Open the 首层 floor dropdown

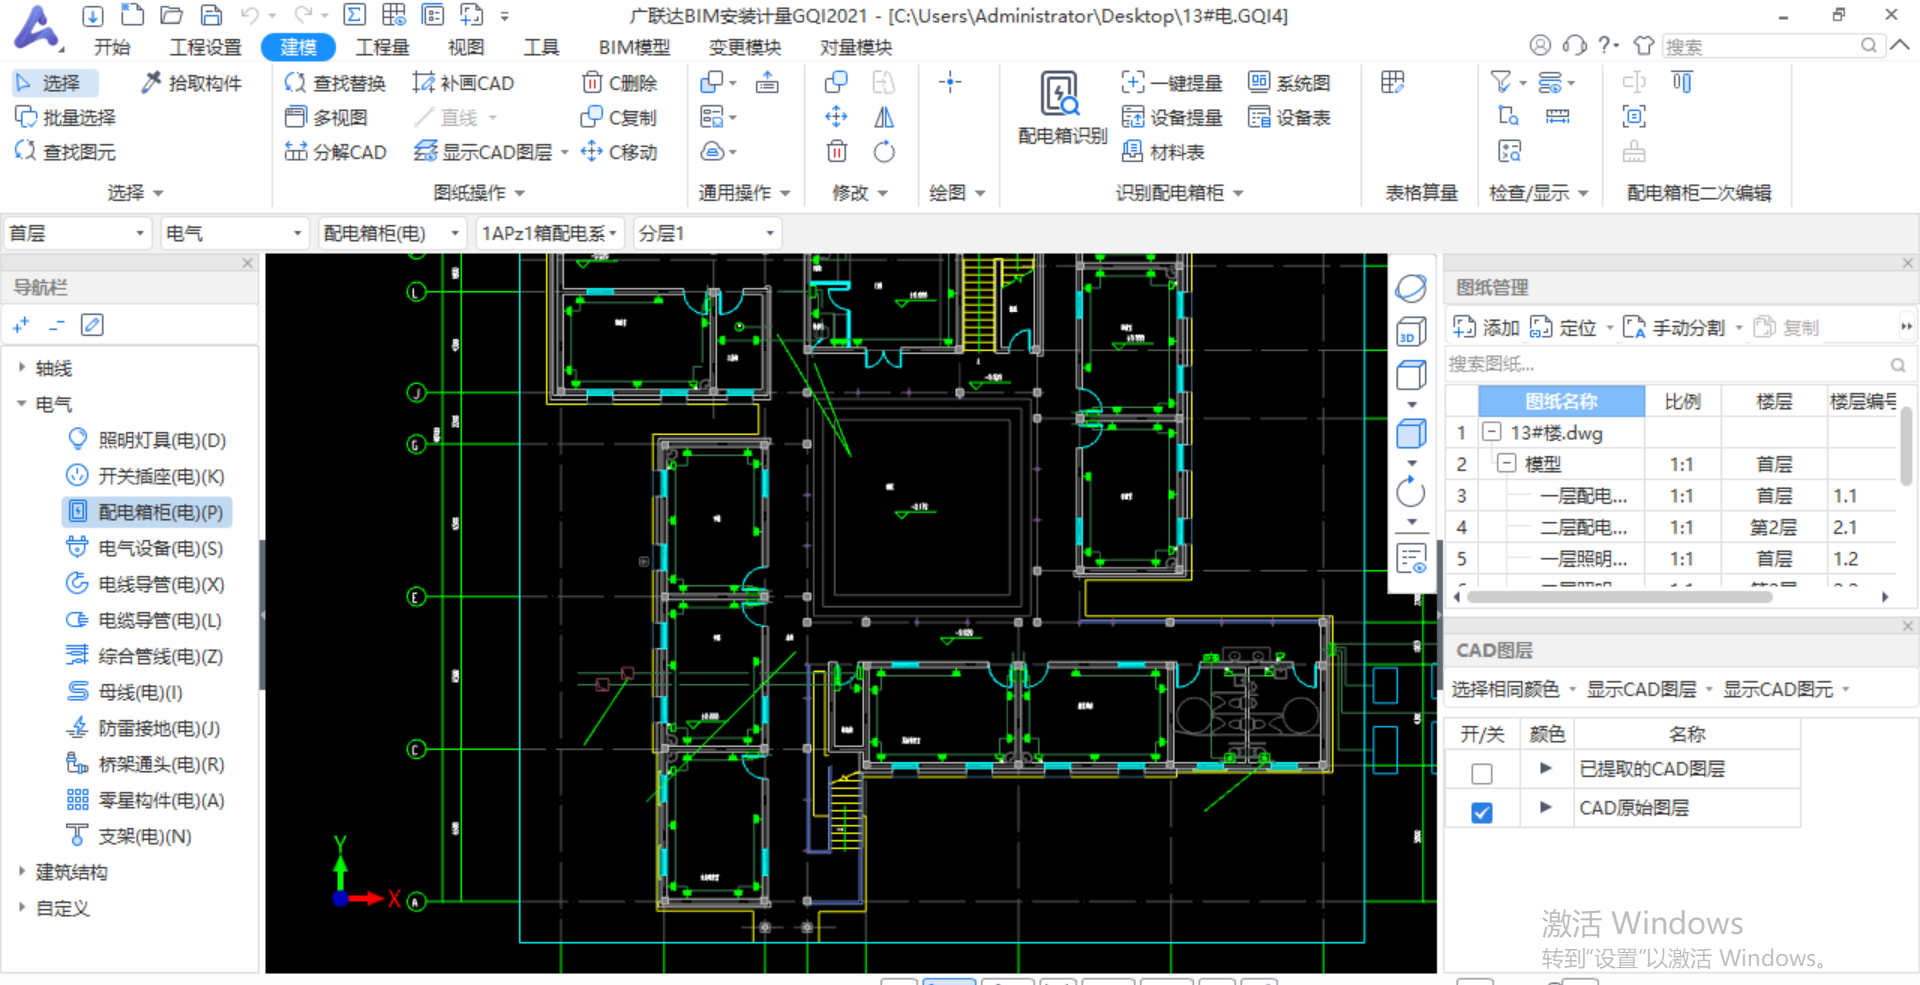(77, 233)
